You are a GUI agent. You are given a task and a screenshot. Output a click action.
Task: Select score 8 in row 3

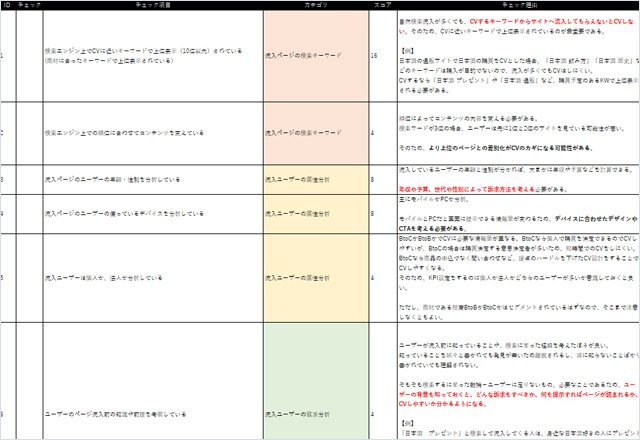point(383,180)
